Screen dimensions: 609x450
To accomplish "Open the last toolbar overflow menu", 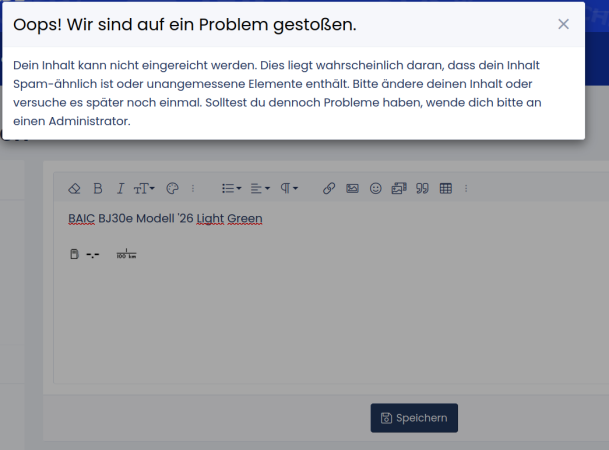I will [466, 188].
